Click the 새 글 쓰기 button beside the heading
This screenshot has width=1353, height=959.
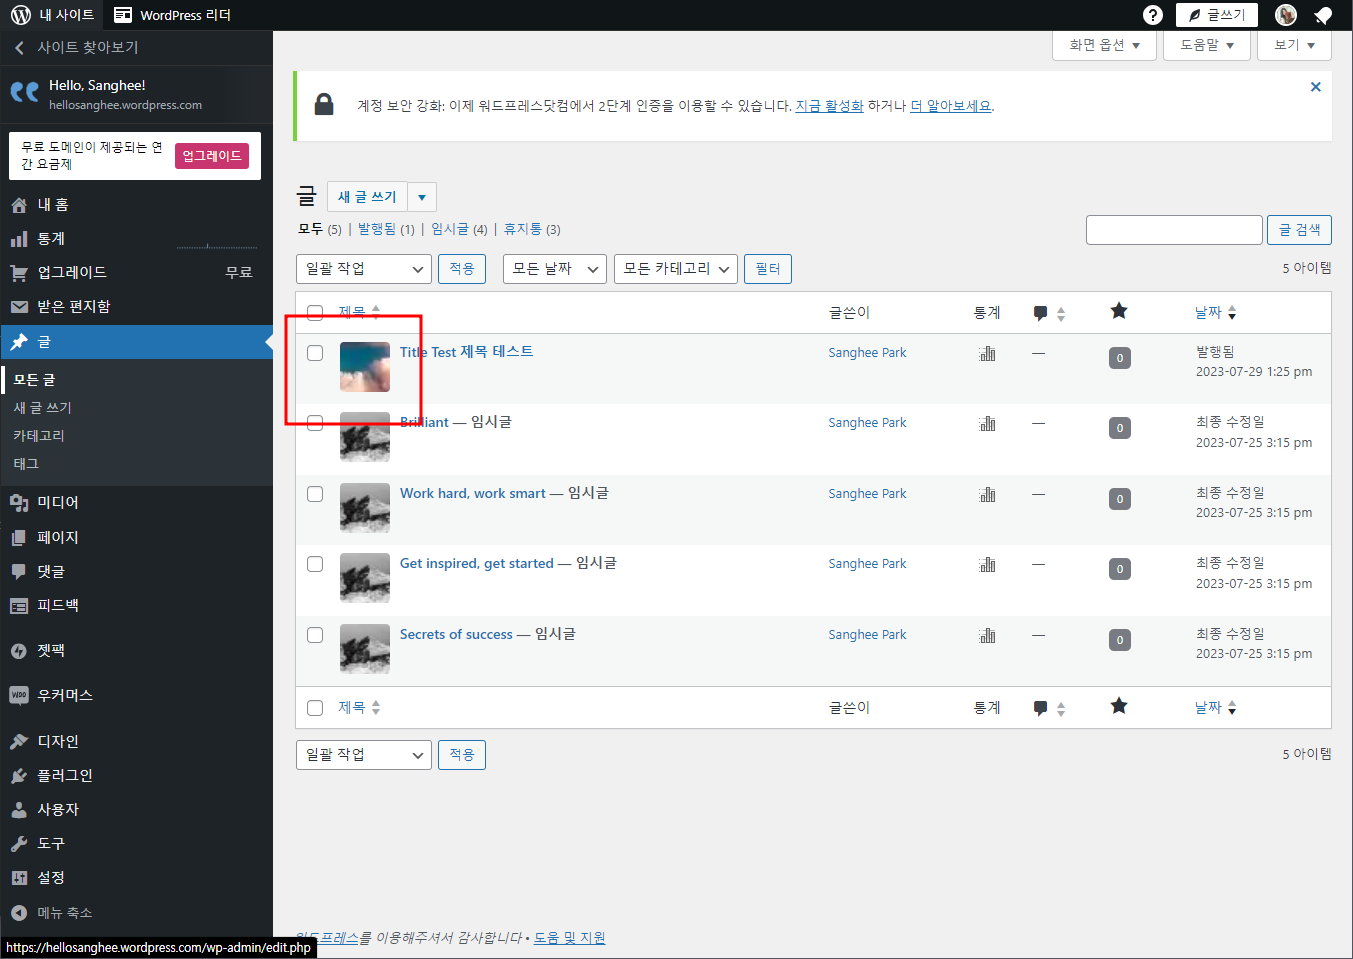(x=367, y=197)
